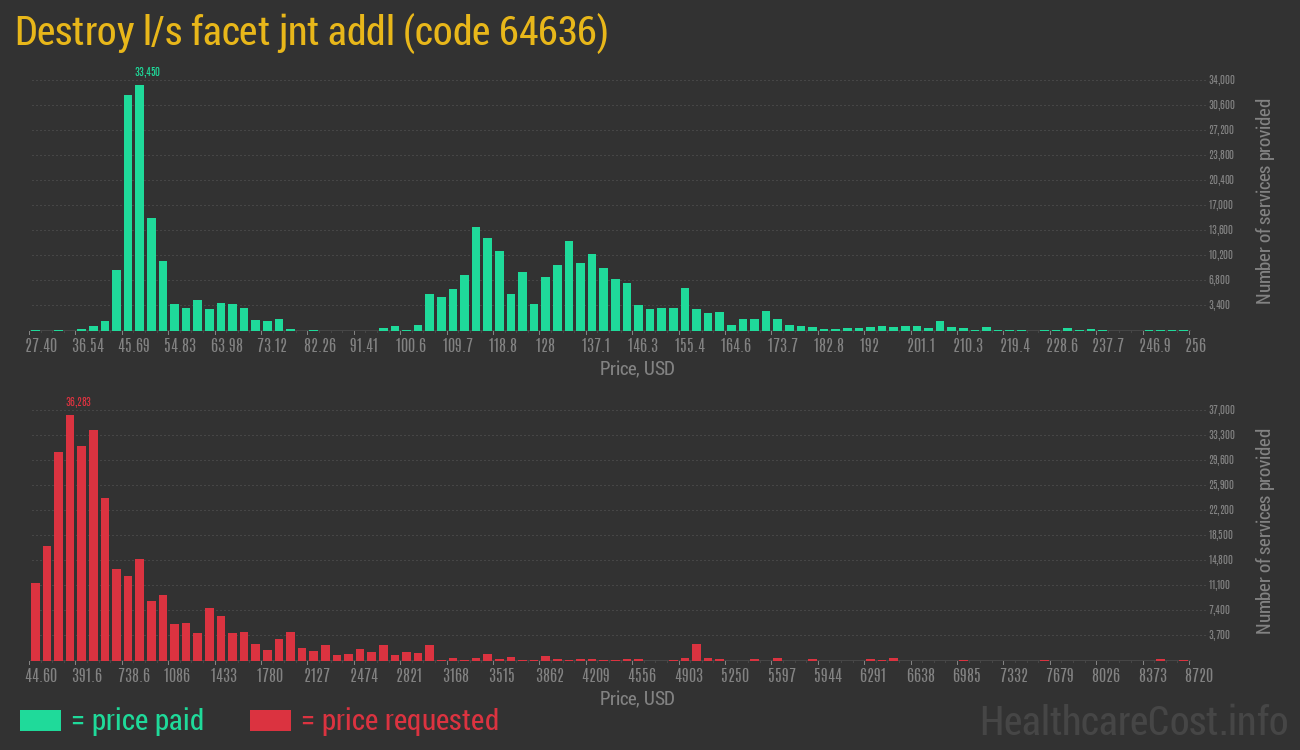The width and height of the screenshot is (1300, 750).
Task: Click the HealthcareCost.info watermark link
Action: coord(1133,720)
